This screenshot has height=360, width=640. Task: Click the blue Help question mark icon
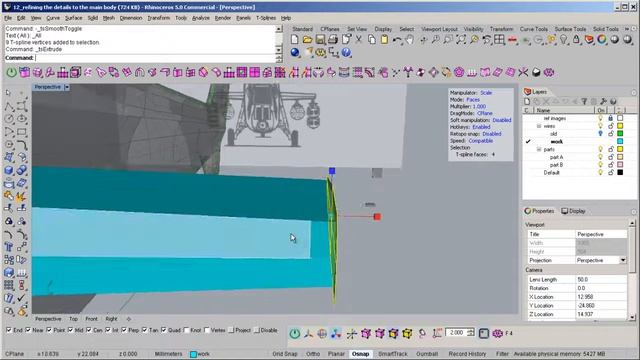pyautogui.click(x=346, y=53)
